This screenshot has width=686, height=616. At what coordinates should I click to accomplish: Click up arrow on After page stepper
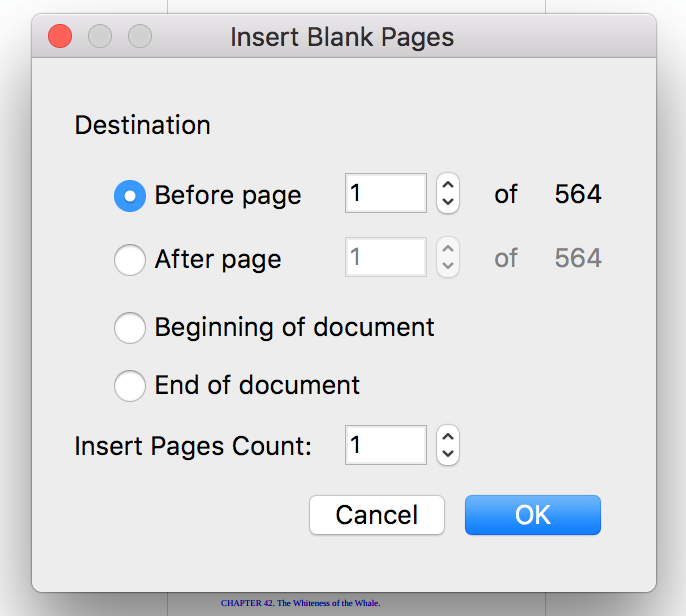pyautogui.click(x=448, y=248)
